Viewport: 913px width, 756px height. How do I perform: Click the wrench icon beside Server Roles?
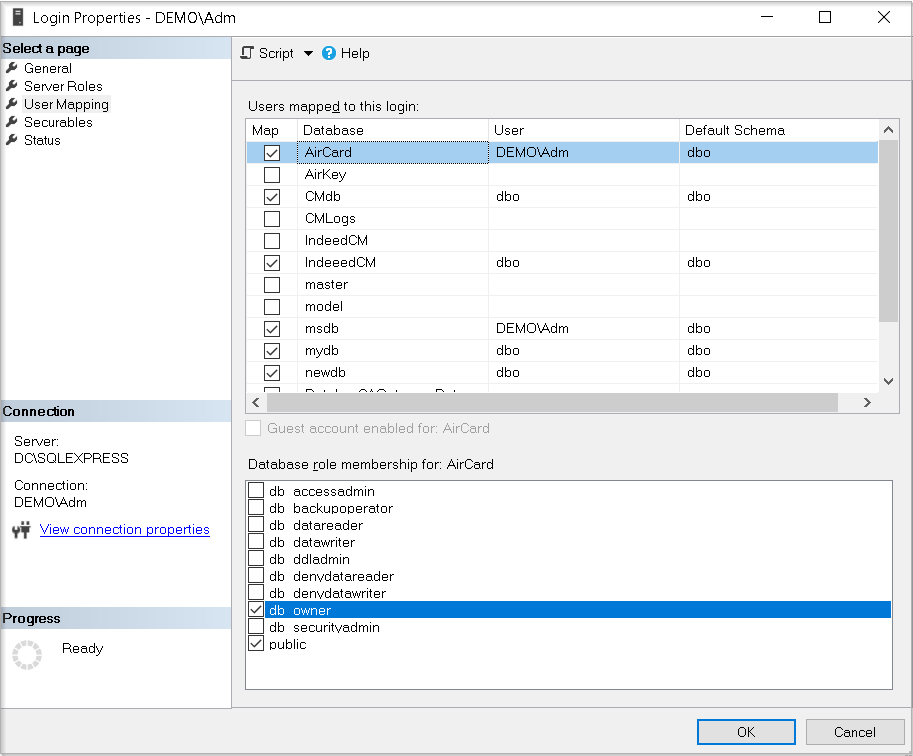pyautogui.click(x=12, y=86)
